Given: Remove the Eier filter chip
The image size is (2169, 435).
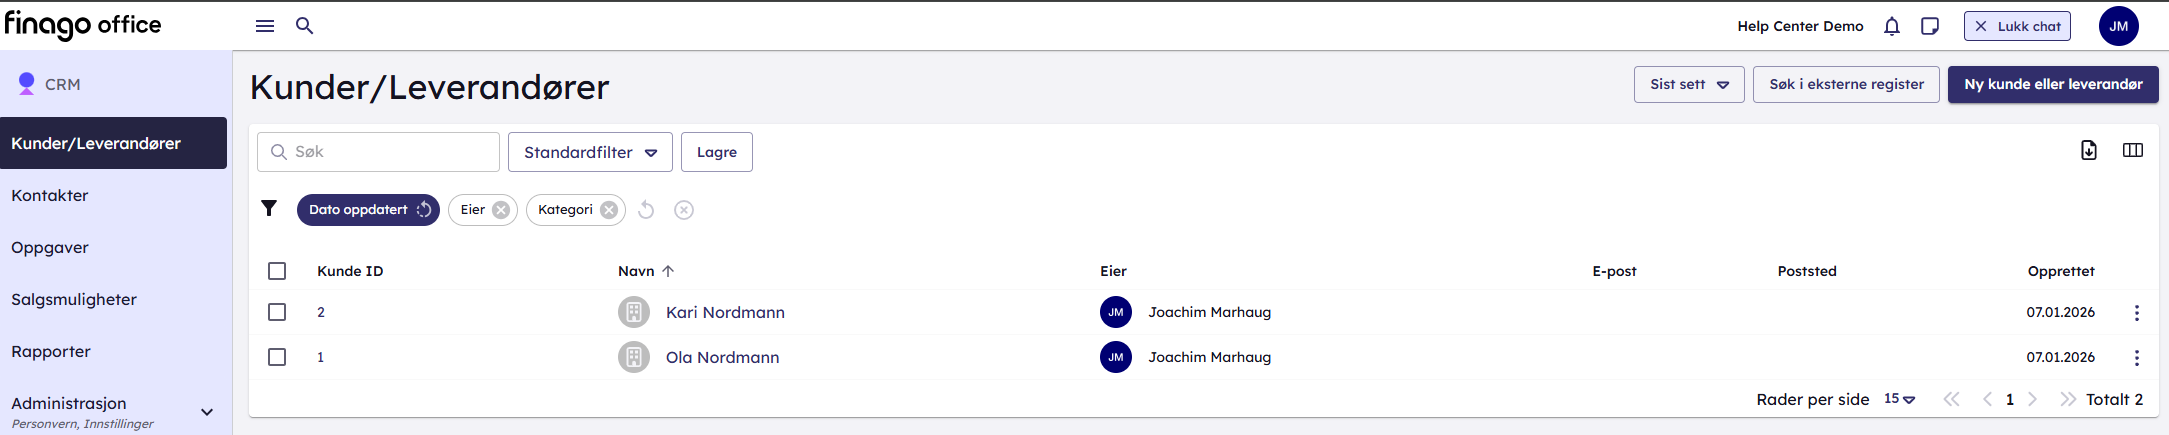Looking at the screenshot, I should click(501, 210).
